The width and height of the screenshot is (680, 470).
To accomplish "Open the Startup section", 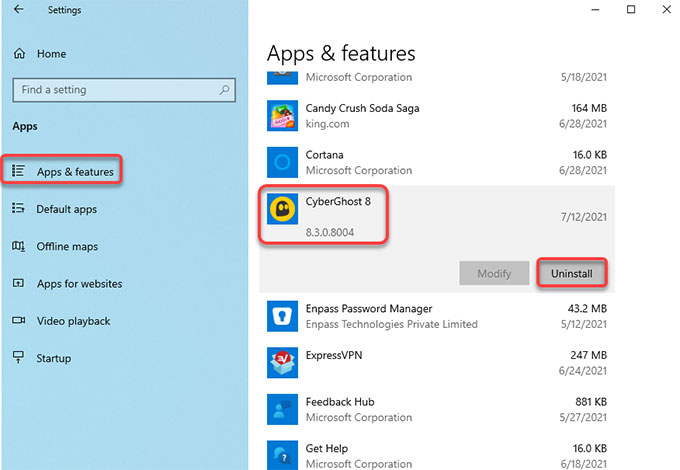I will pos(54,358).
